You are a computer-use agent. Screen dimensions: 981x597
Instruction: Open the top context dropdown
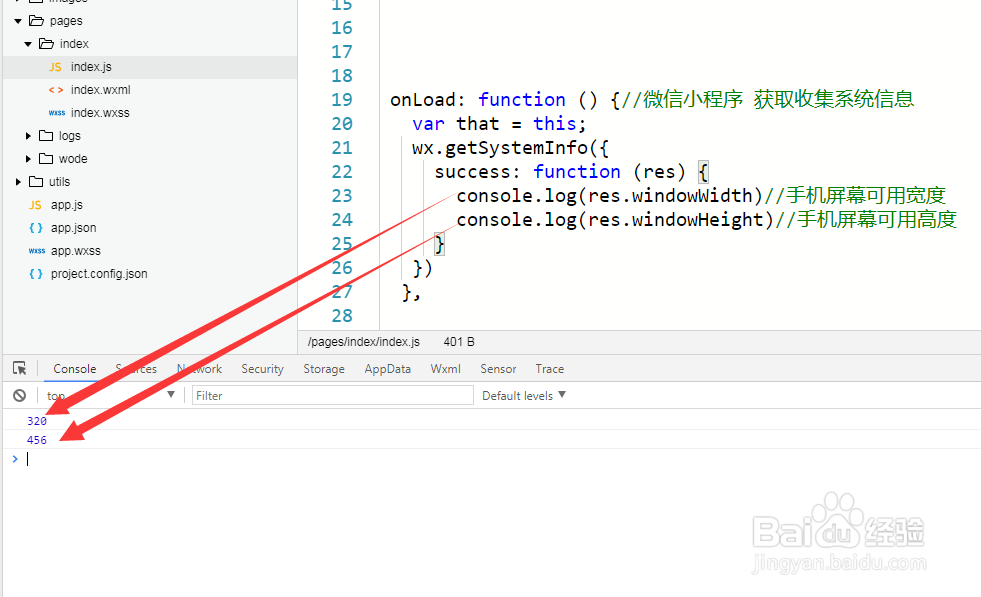(110, 395)
